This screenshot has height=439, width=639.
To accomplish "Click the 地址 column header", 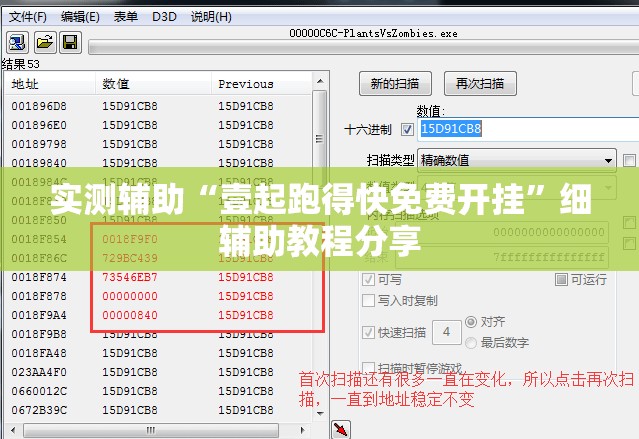I will (50, 84).
